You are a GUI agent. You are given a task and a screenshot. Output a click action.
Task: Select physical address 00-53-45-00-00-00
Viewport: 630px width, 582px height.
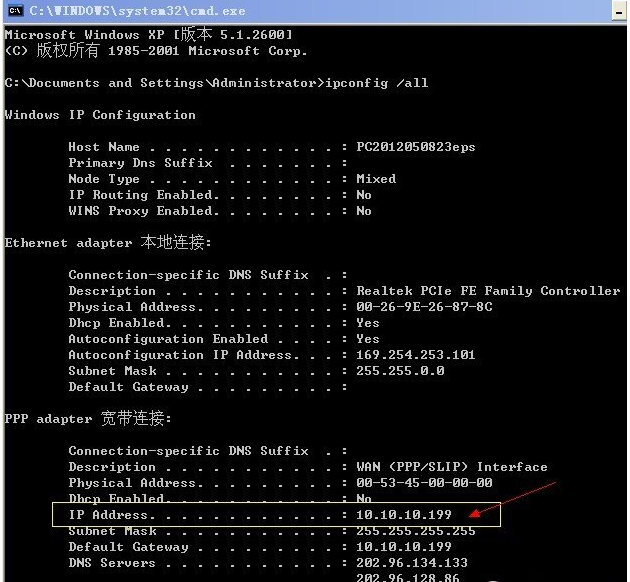(424, 482)
